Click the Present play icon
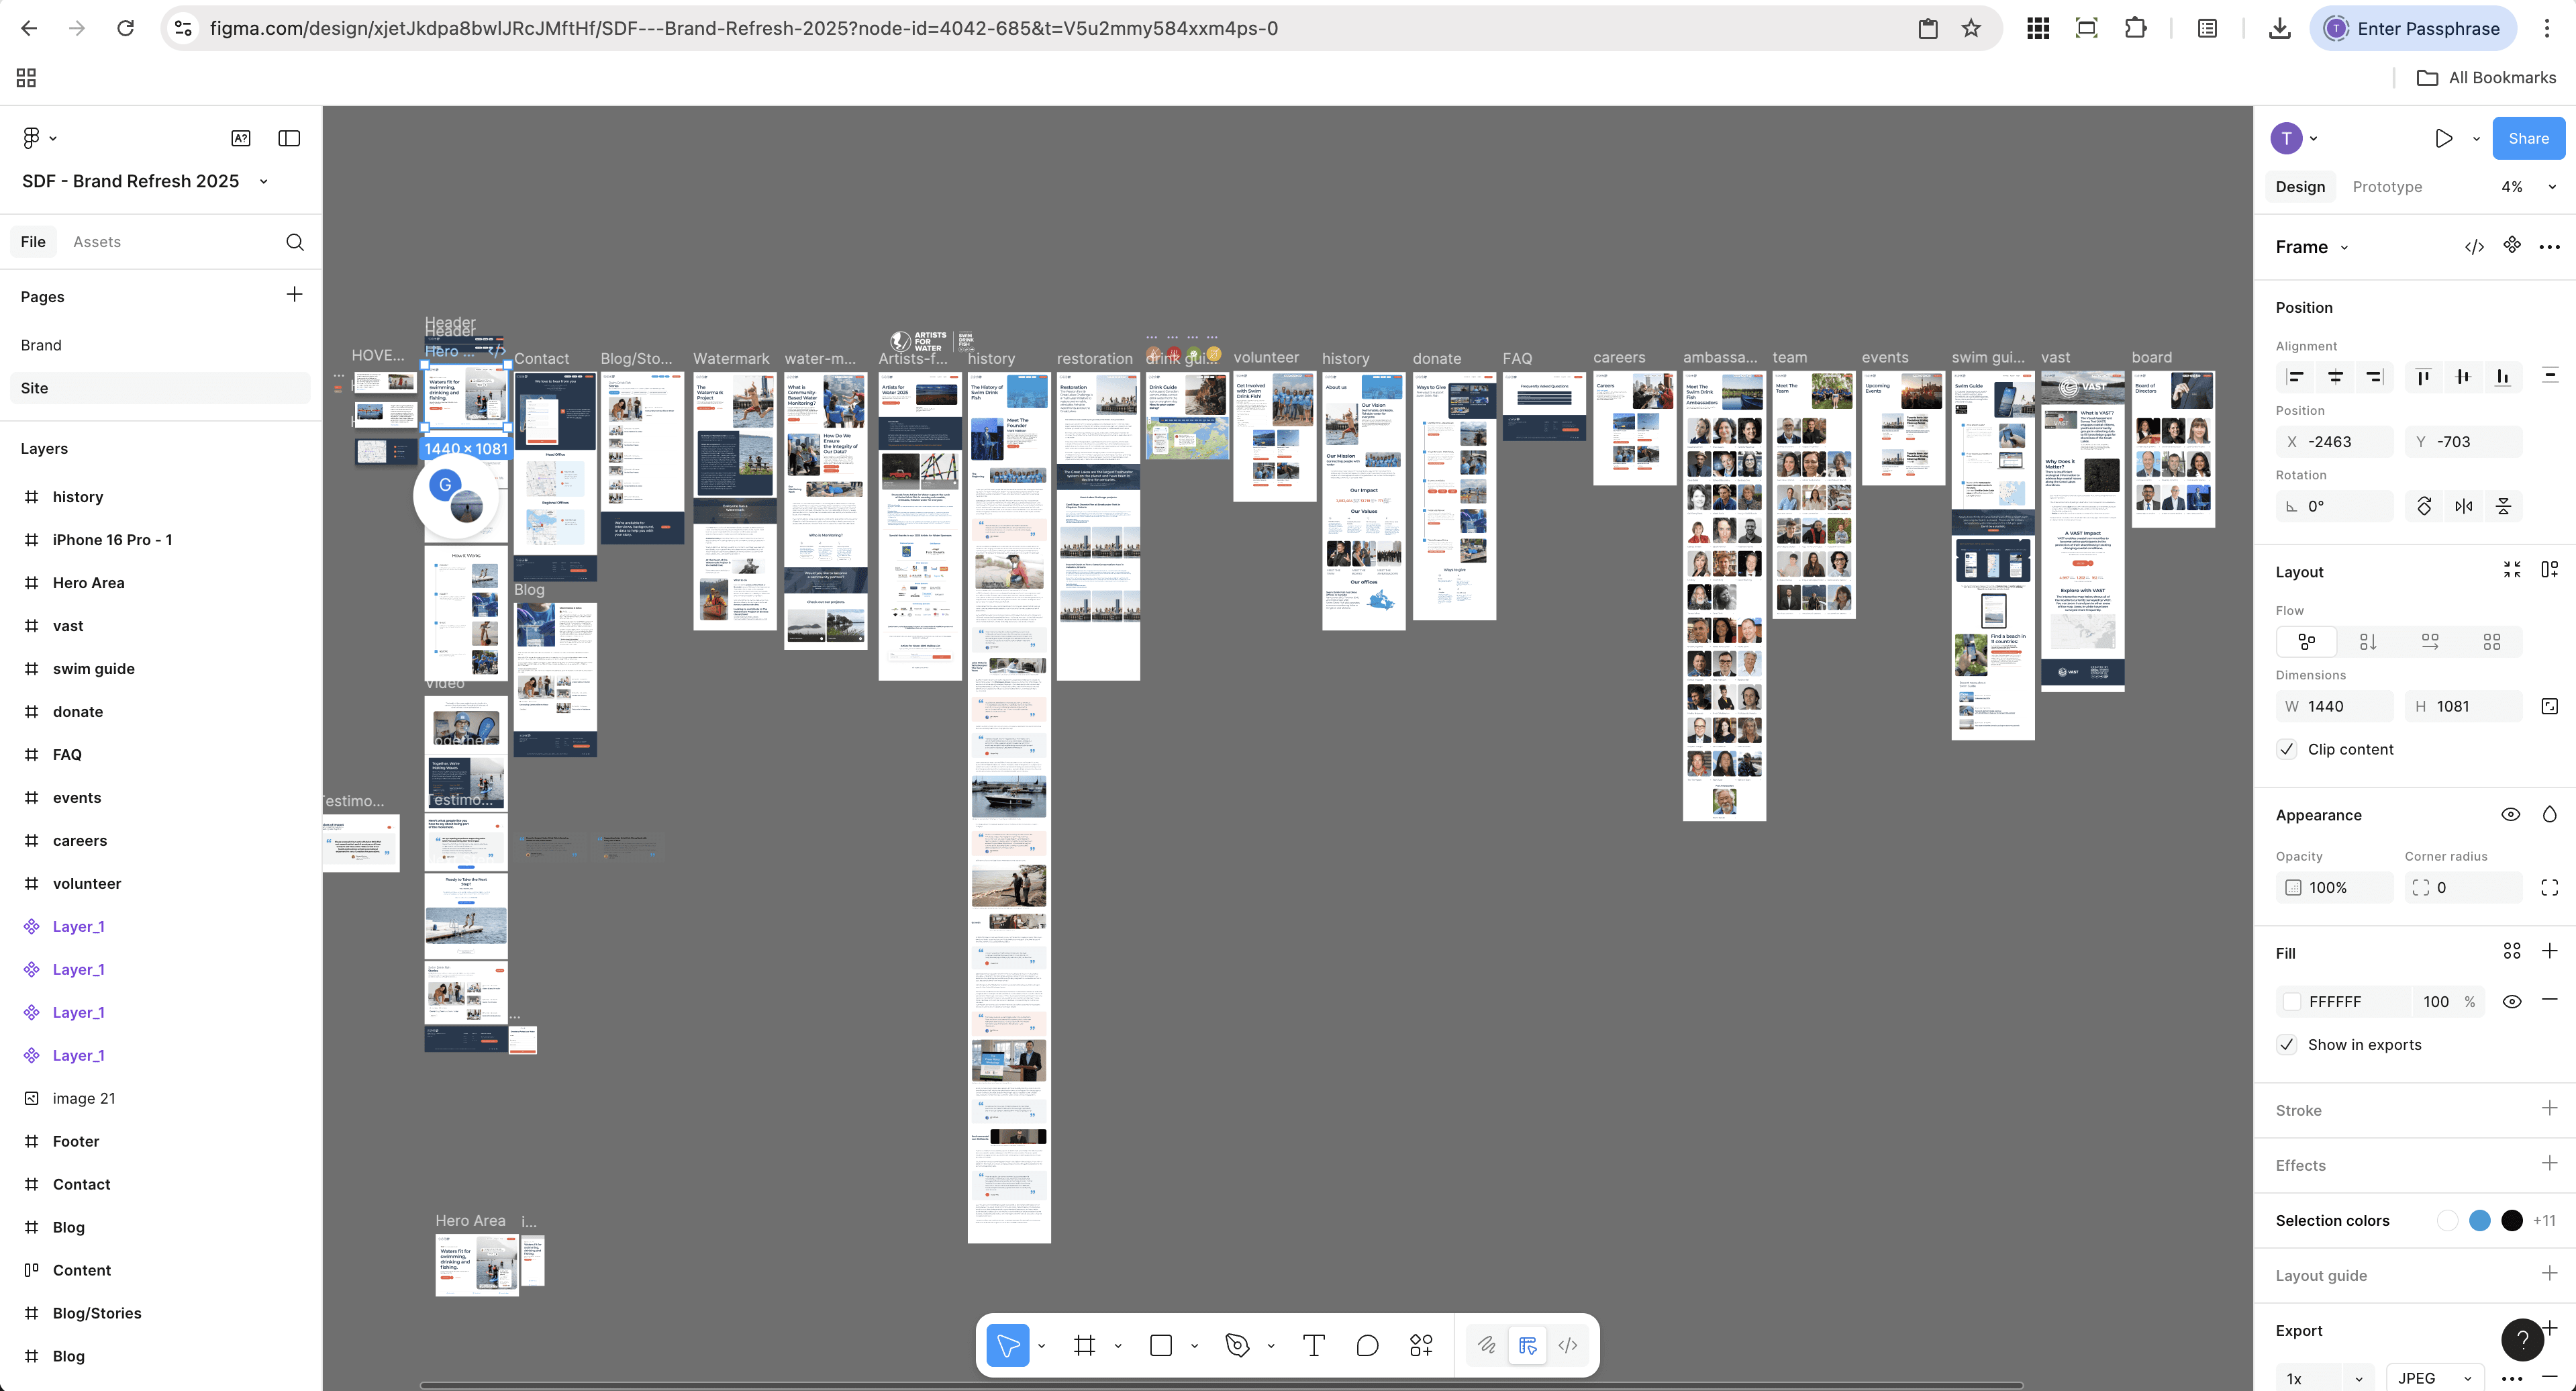The image size is (2576, 1391). 2443,138
